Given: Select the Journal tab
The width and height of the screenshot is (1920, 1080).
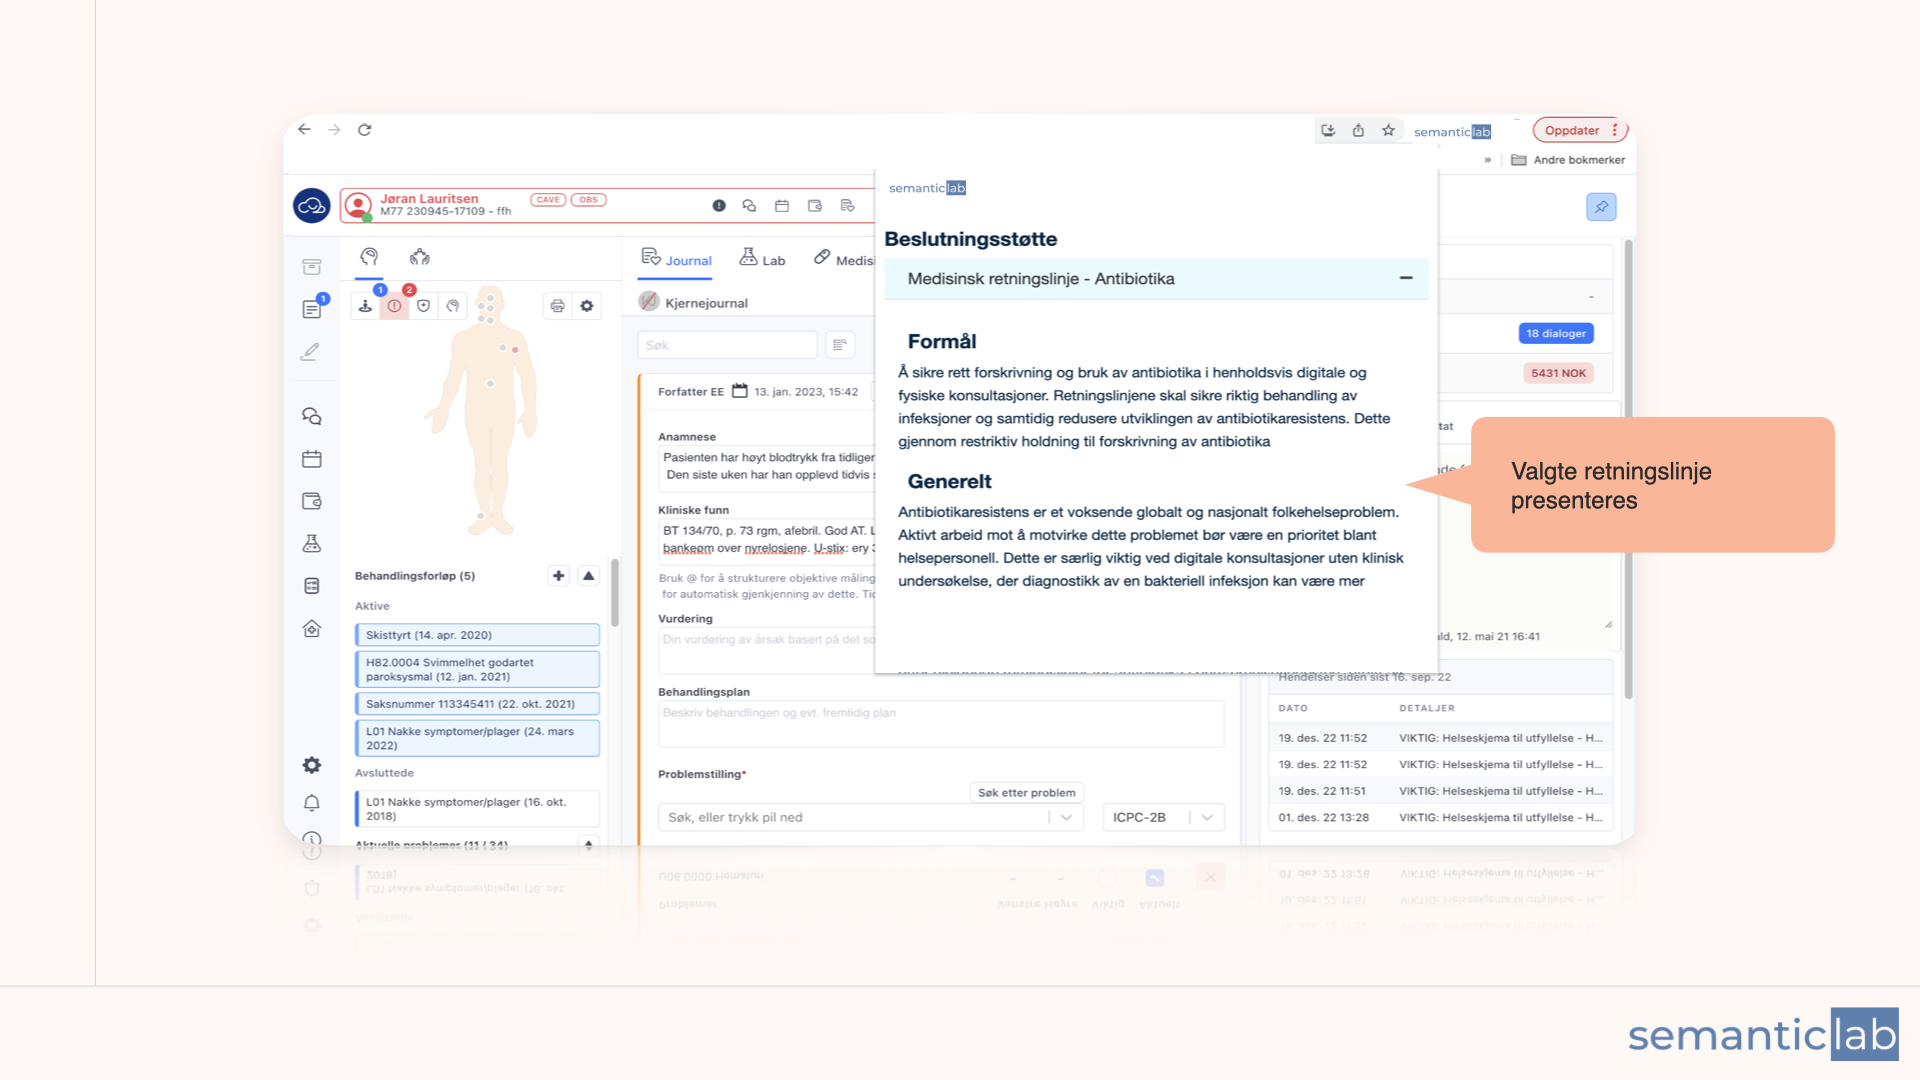Looking at the screenshot, I should point(677,259).
